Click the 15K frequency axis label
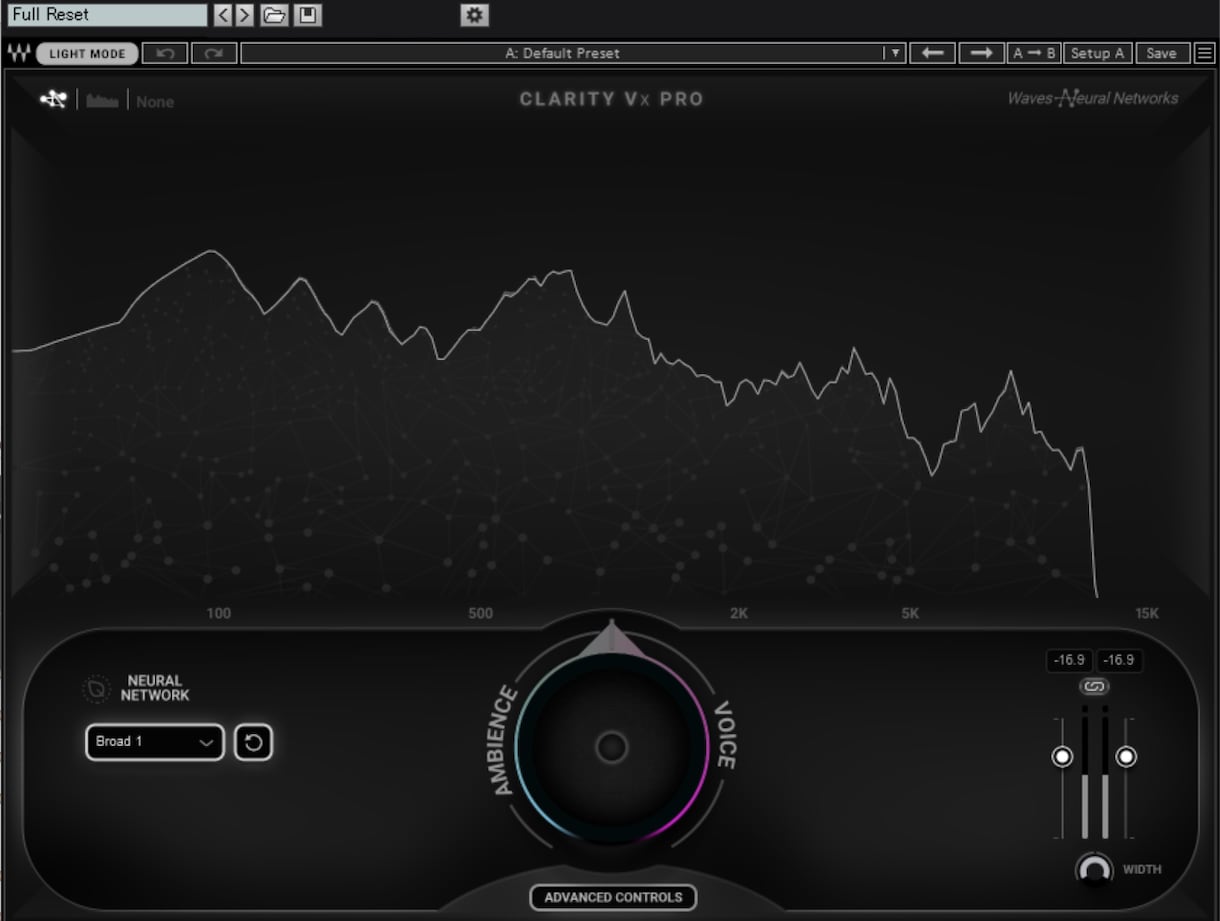Viewport: 1220px width, 921px height. click(1147, 613)
